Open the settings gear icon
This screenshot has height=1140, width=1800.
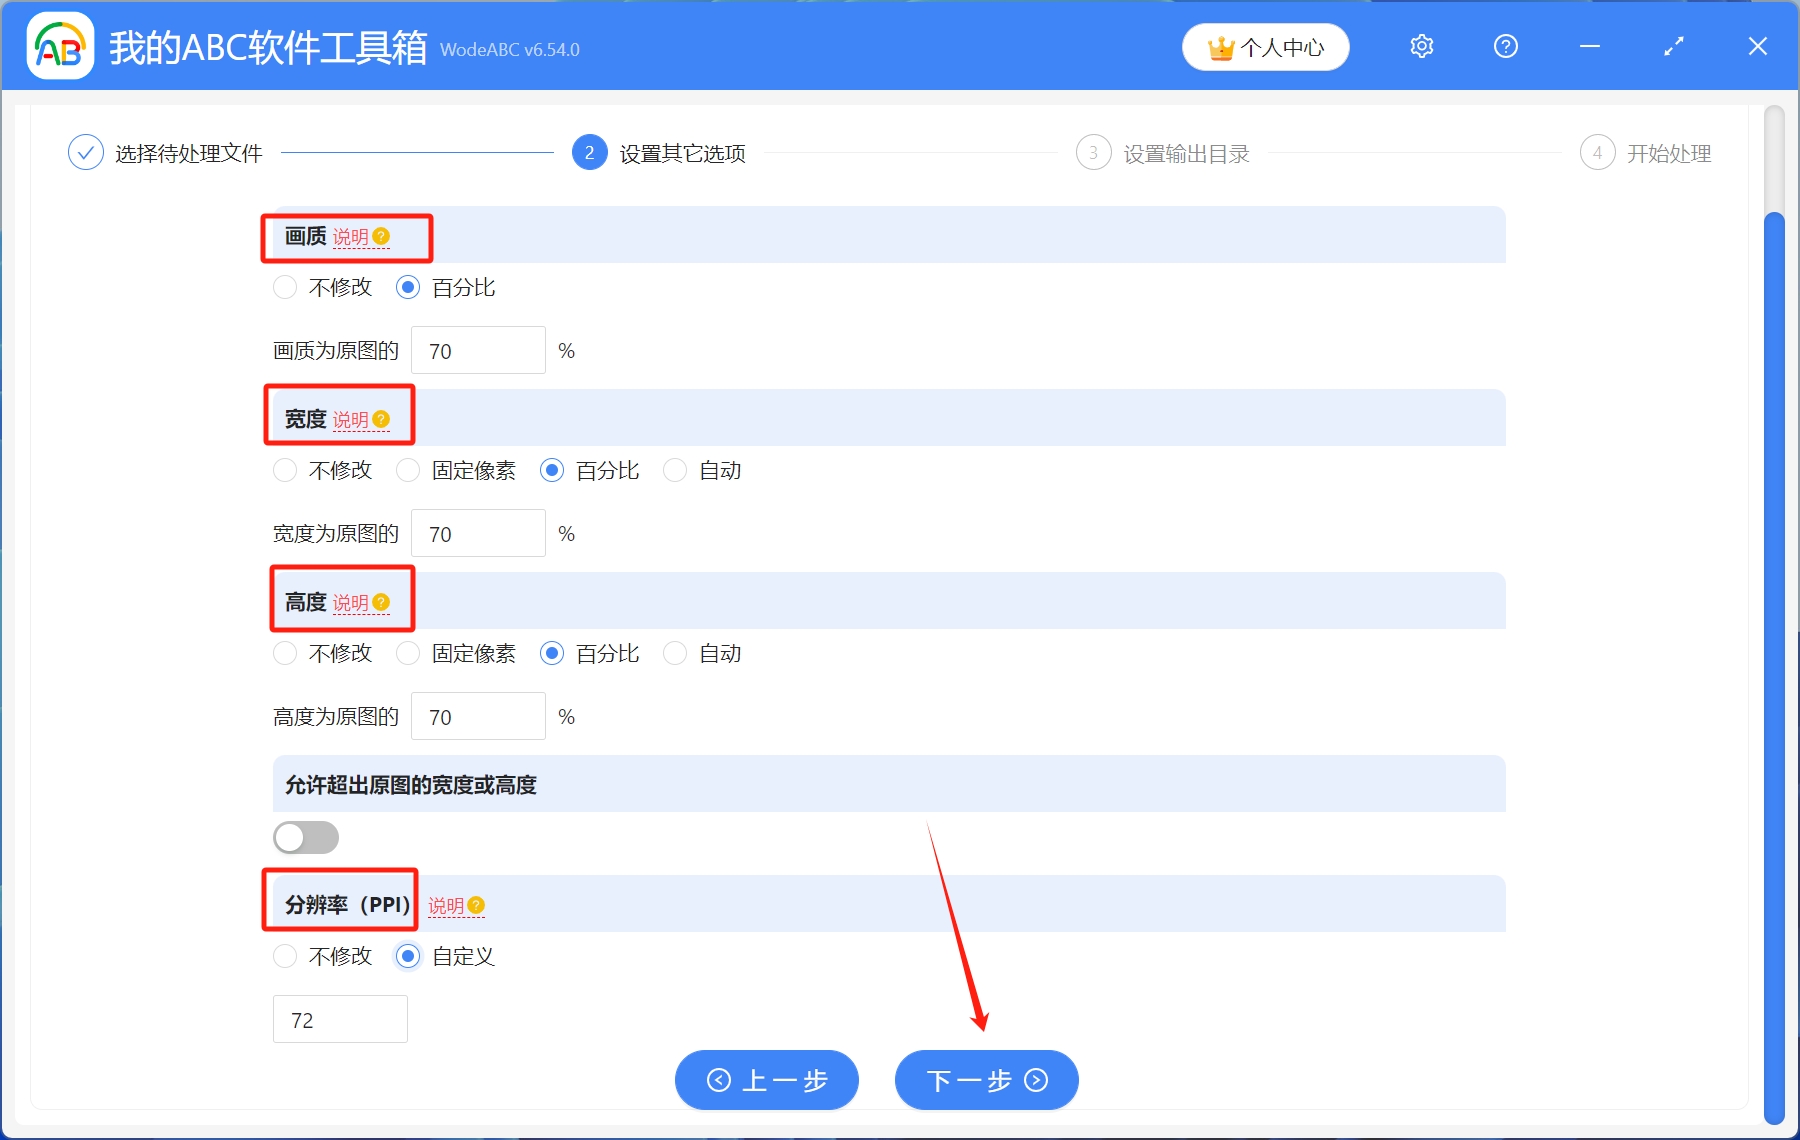(x=1420, y=46)
